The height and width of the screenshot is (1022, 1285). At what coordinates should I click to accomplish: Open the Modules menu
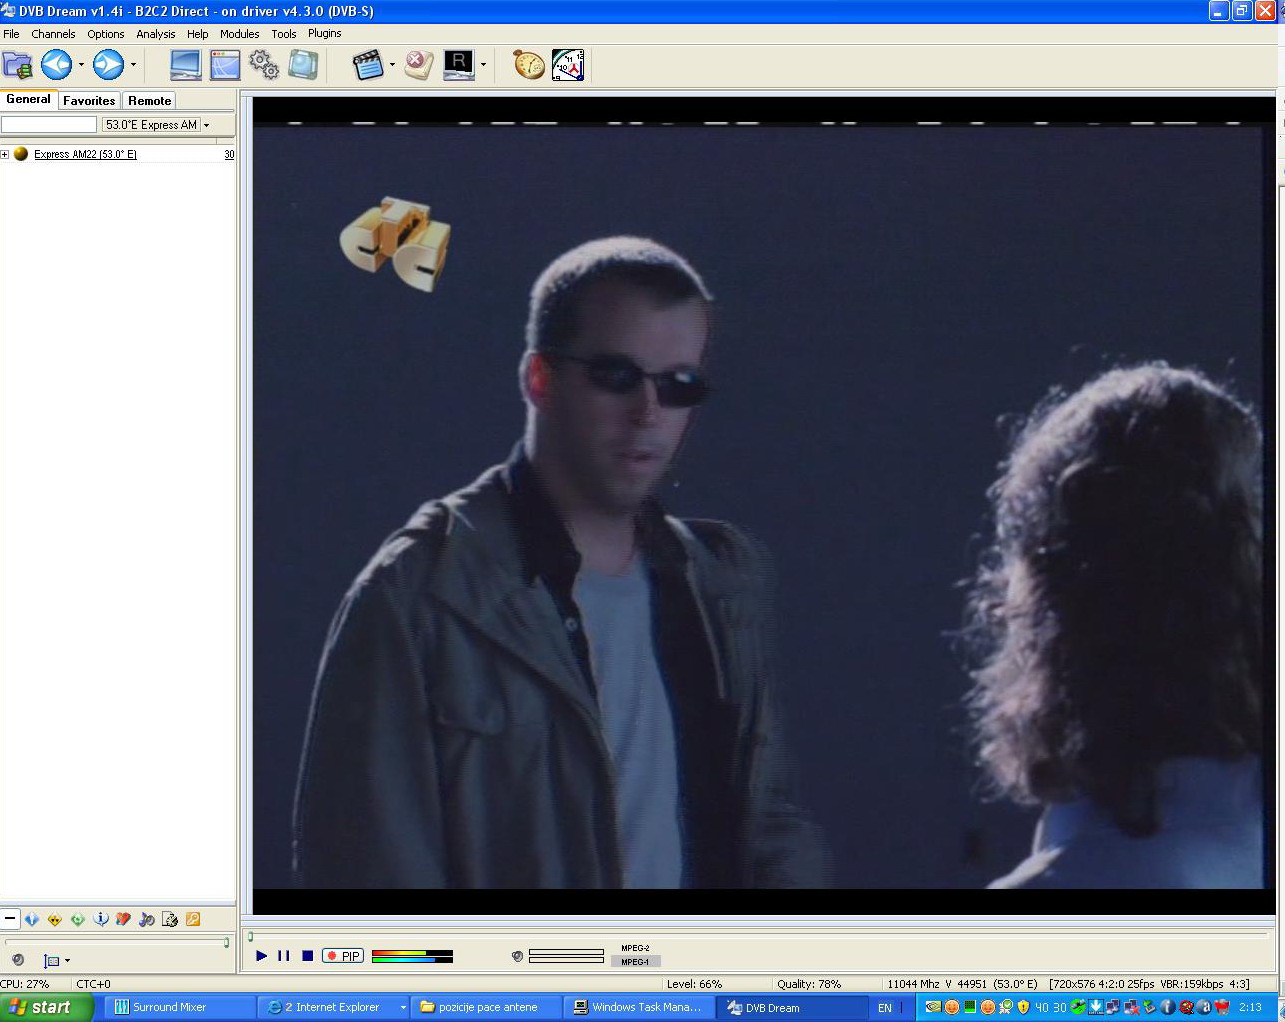pos(240,34)
